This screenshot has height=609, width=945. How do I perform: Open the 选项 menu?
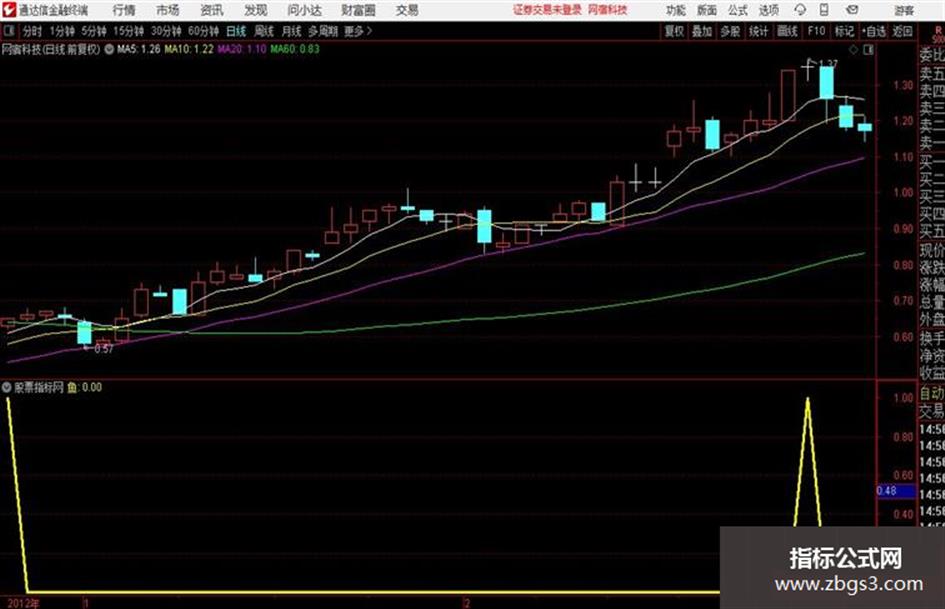tap(768, 10)
